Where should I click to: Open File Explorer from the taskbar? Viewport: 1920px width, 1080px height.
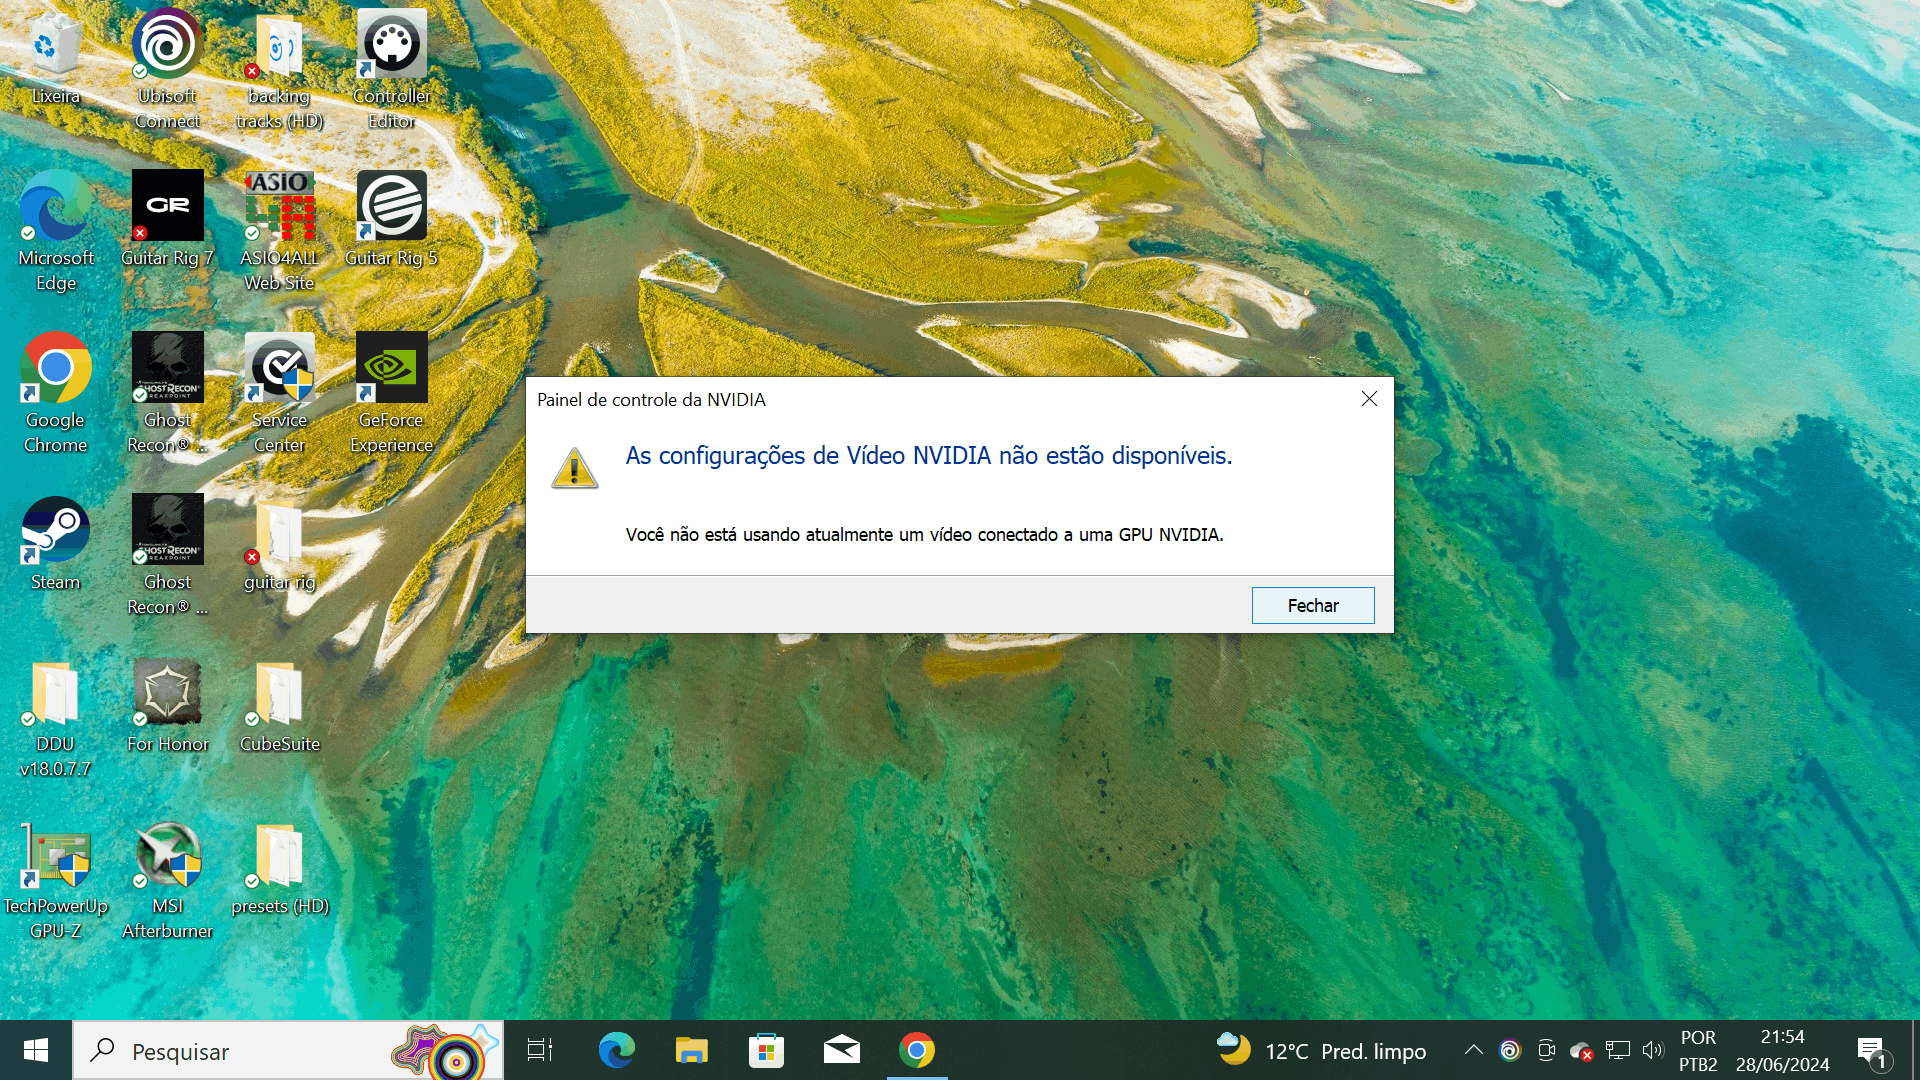(691, 1050)
